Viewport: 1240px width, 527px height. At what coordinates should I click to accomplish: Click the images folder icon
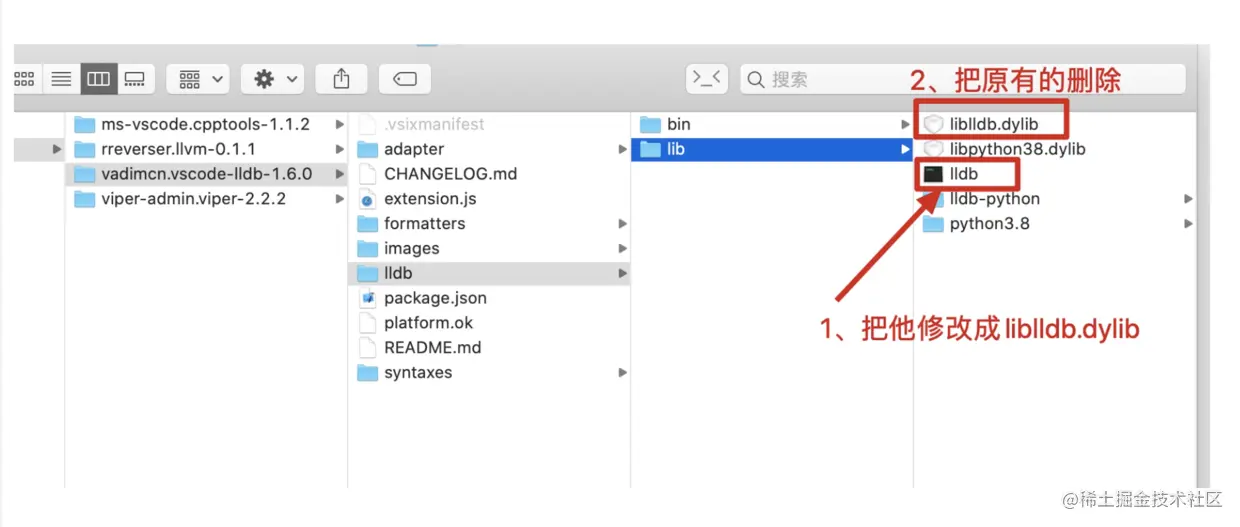point(367,249)
